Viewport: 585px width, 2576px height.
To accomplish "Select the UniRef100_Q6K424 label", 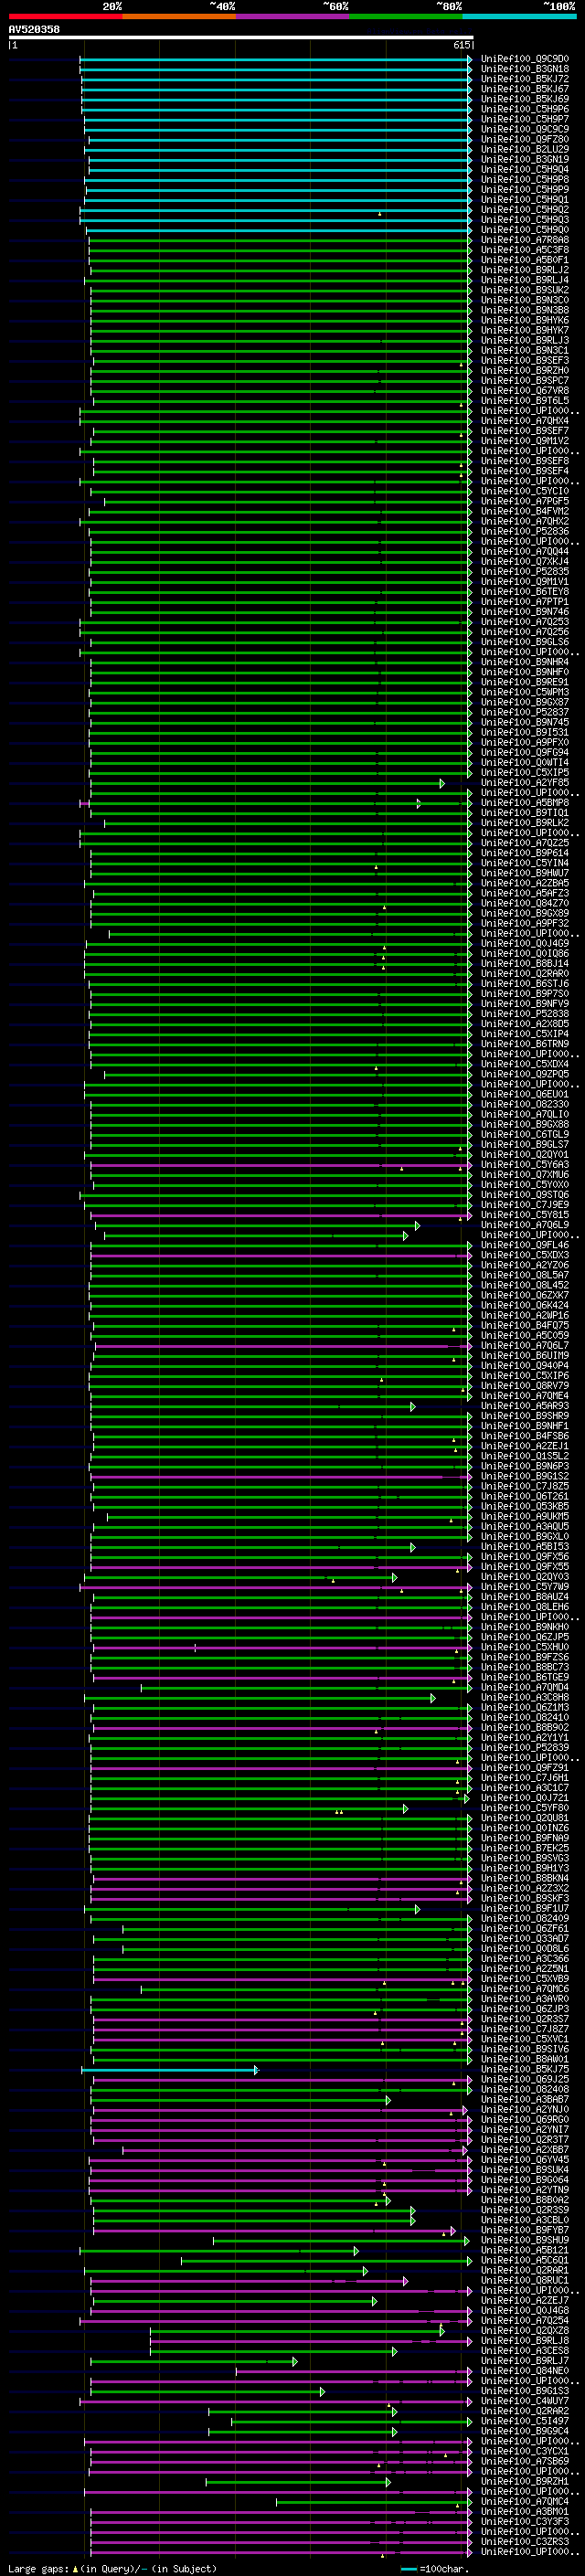I will click(x=525, y=1305).
